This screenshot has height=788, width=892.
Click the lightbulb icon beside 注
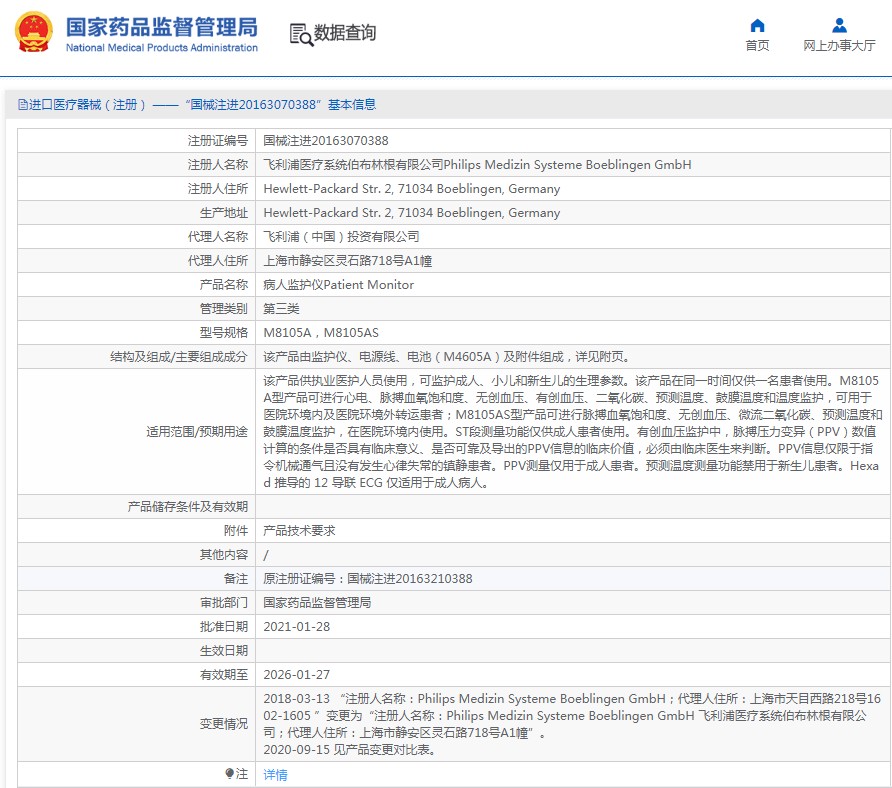(x=229, y=773)
